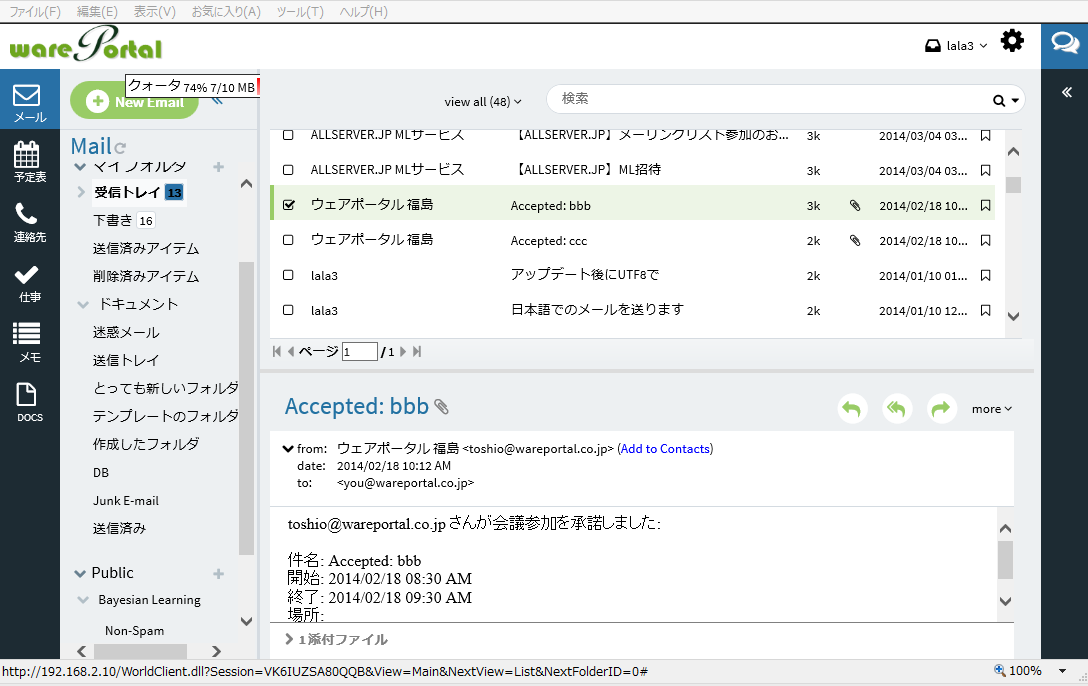The image size is (1088, 686).
Task: Click the reply arrow icon
Action: tap(852, 408)
